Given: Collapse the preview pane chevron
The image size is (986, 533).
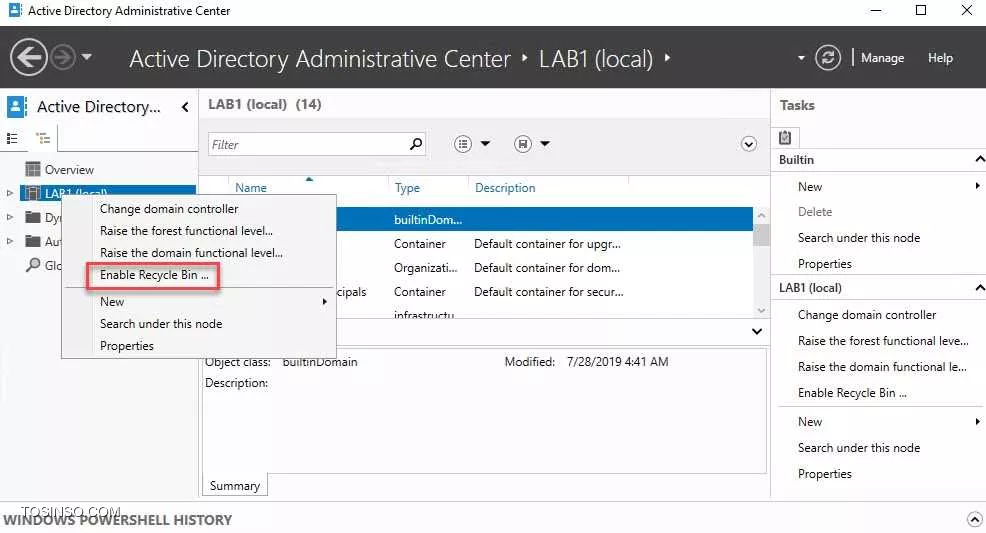Looking at the screenshot, I should click(757, 331).
